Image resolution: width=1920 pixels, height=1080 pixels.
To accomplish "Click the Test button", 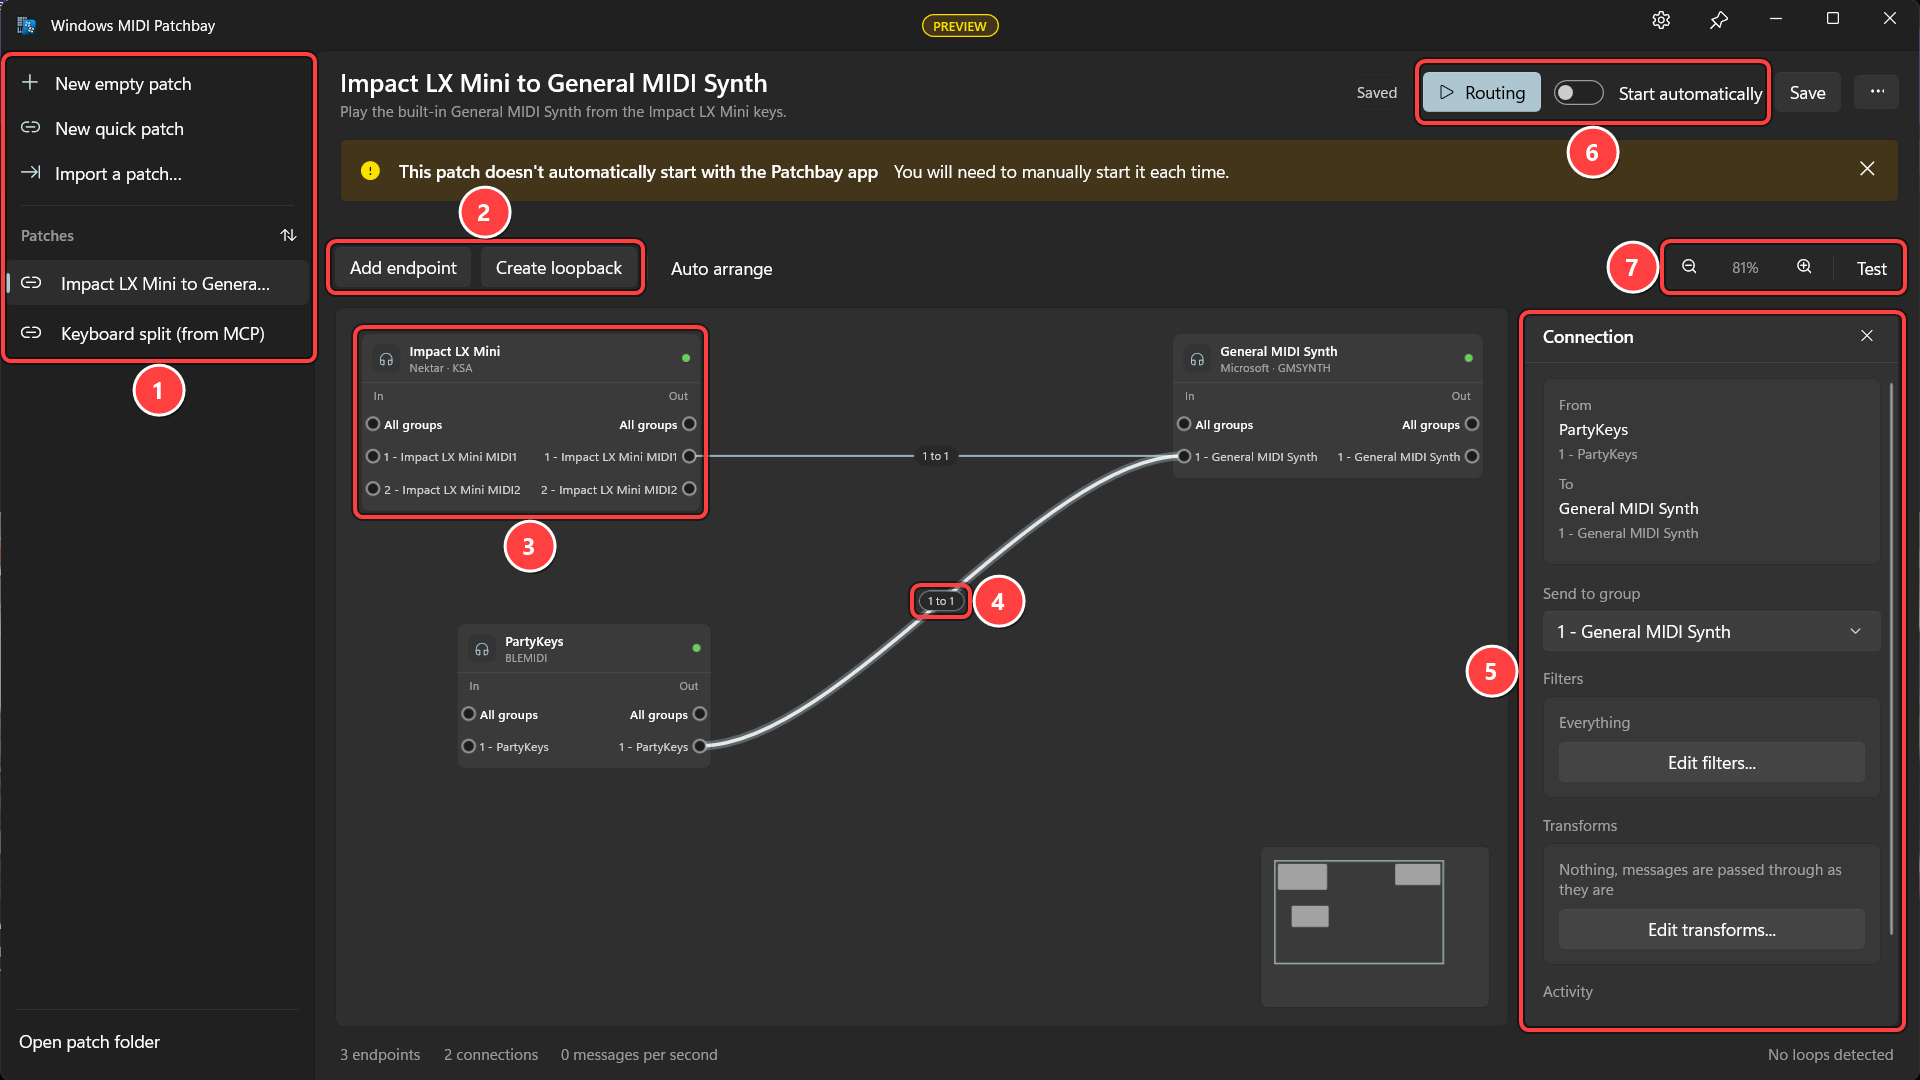I will pyautogui.click(x=1871, y=268).
